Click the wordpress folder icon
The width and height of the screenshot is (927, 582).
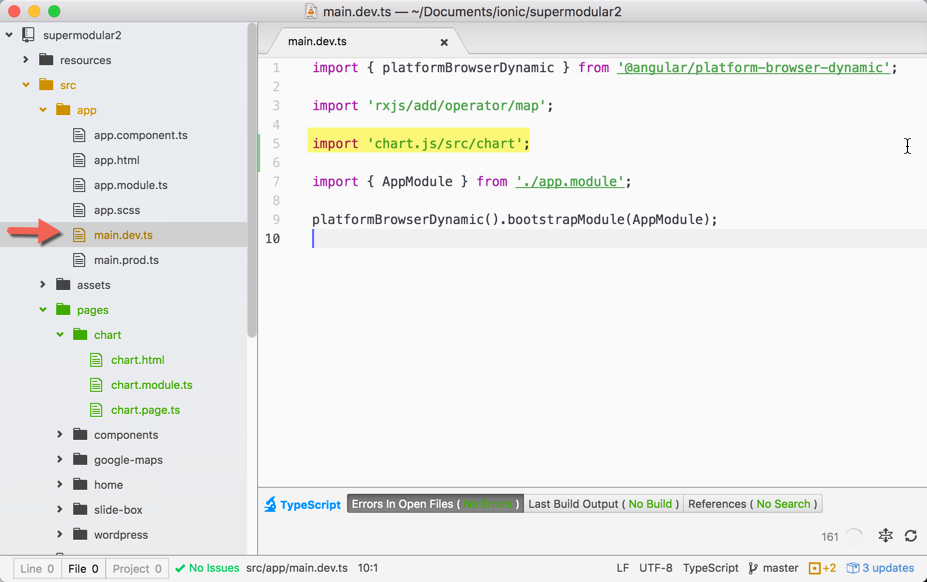[80, 534]
